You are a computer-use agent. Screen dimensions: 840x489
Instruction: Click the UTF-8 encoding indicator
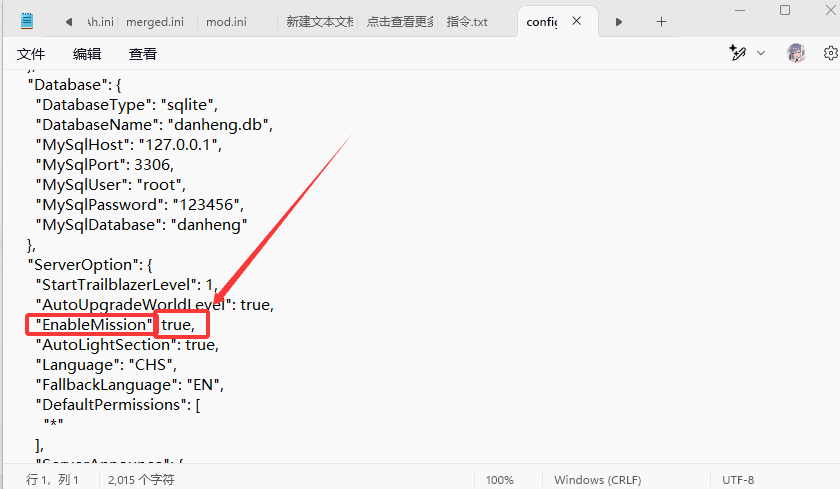click(737, 480)
